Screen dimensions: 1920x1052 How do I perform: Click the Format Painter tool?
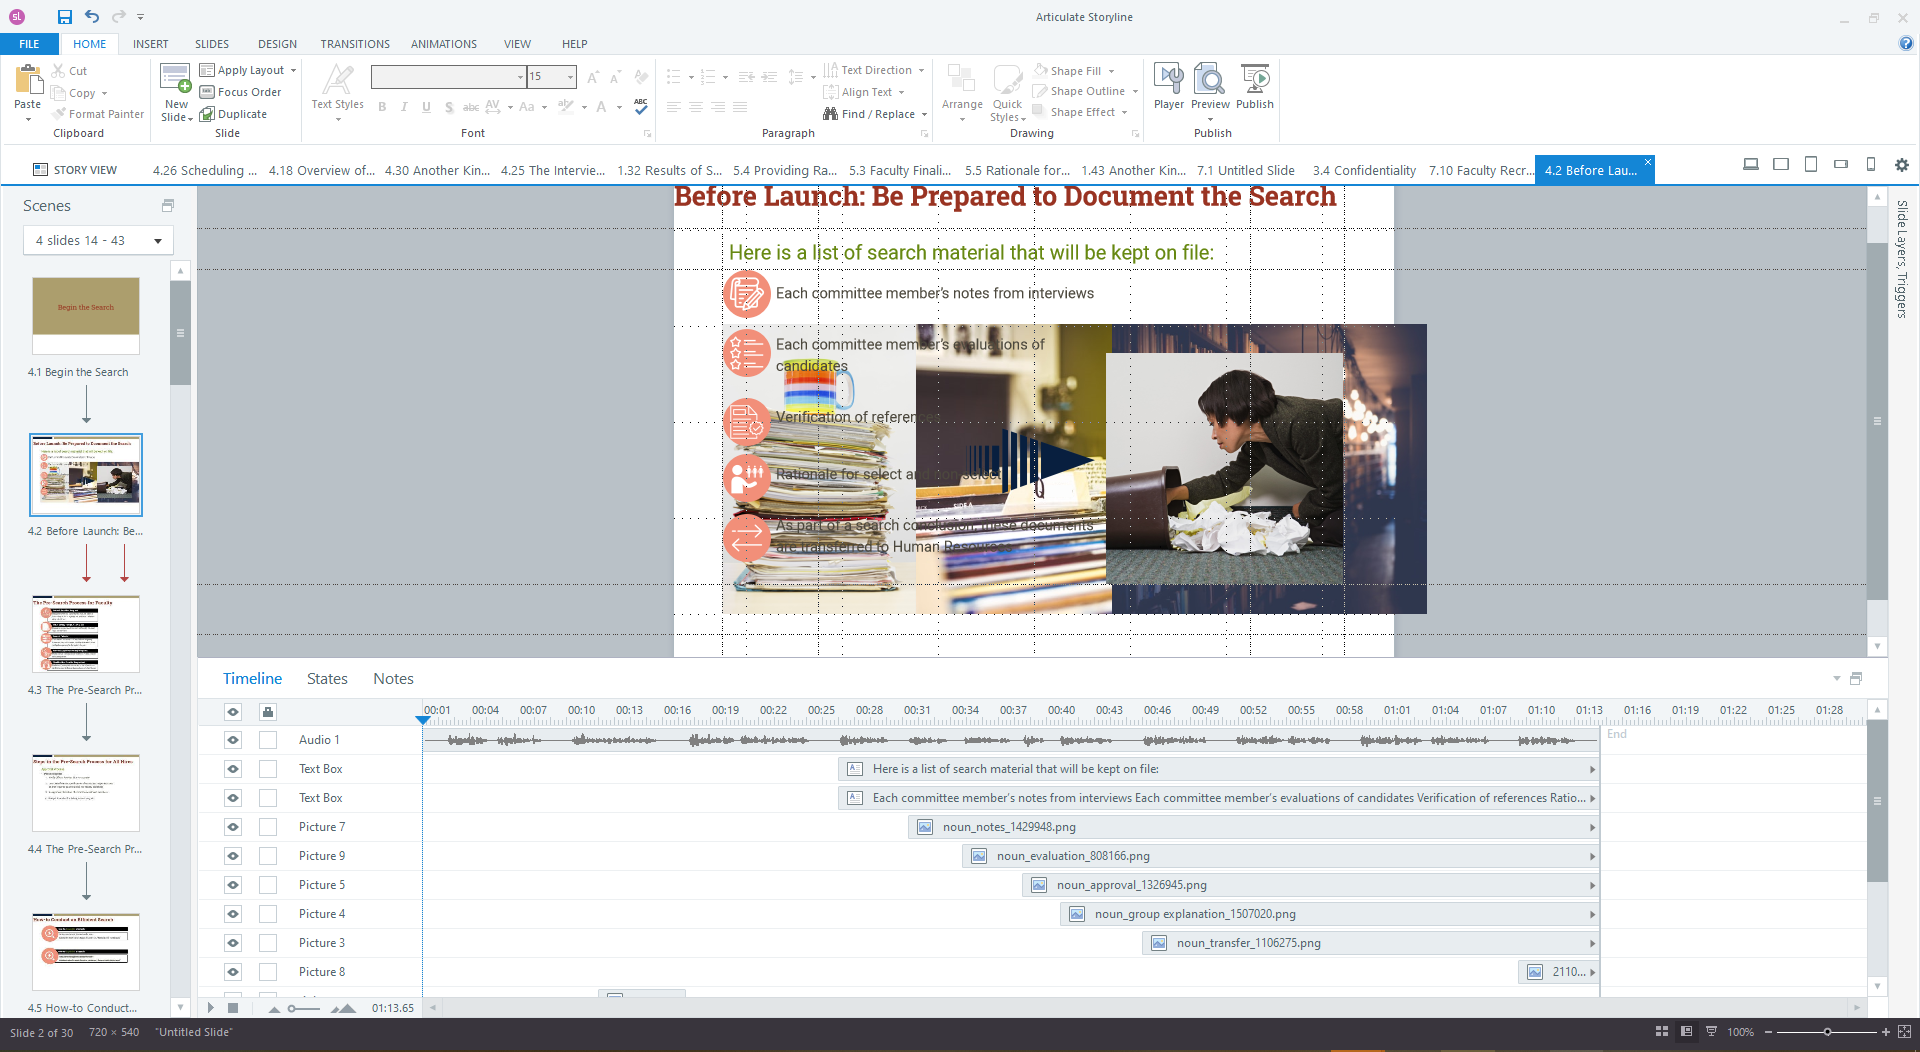98,114
